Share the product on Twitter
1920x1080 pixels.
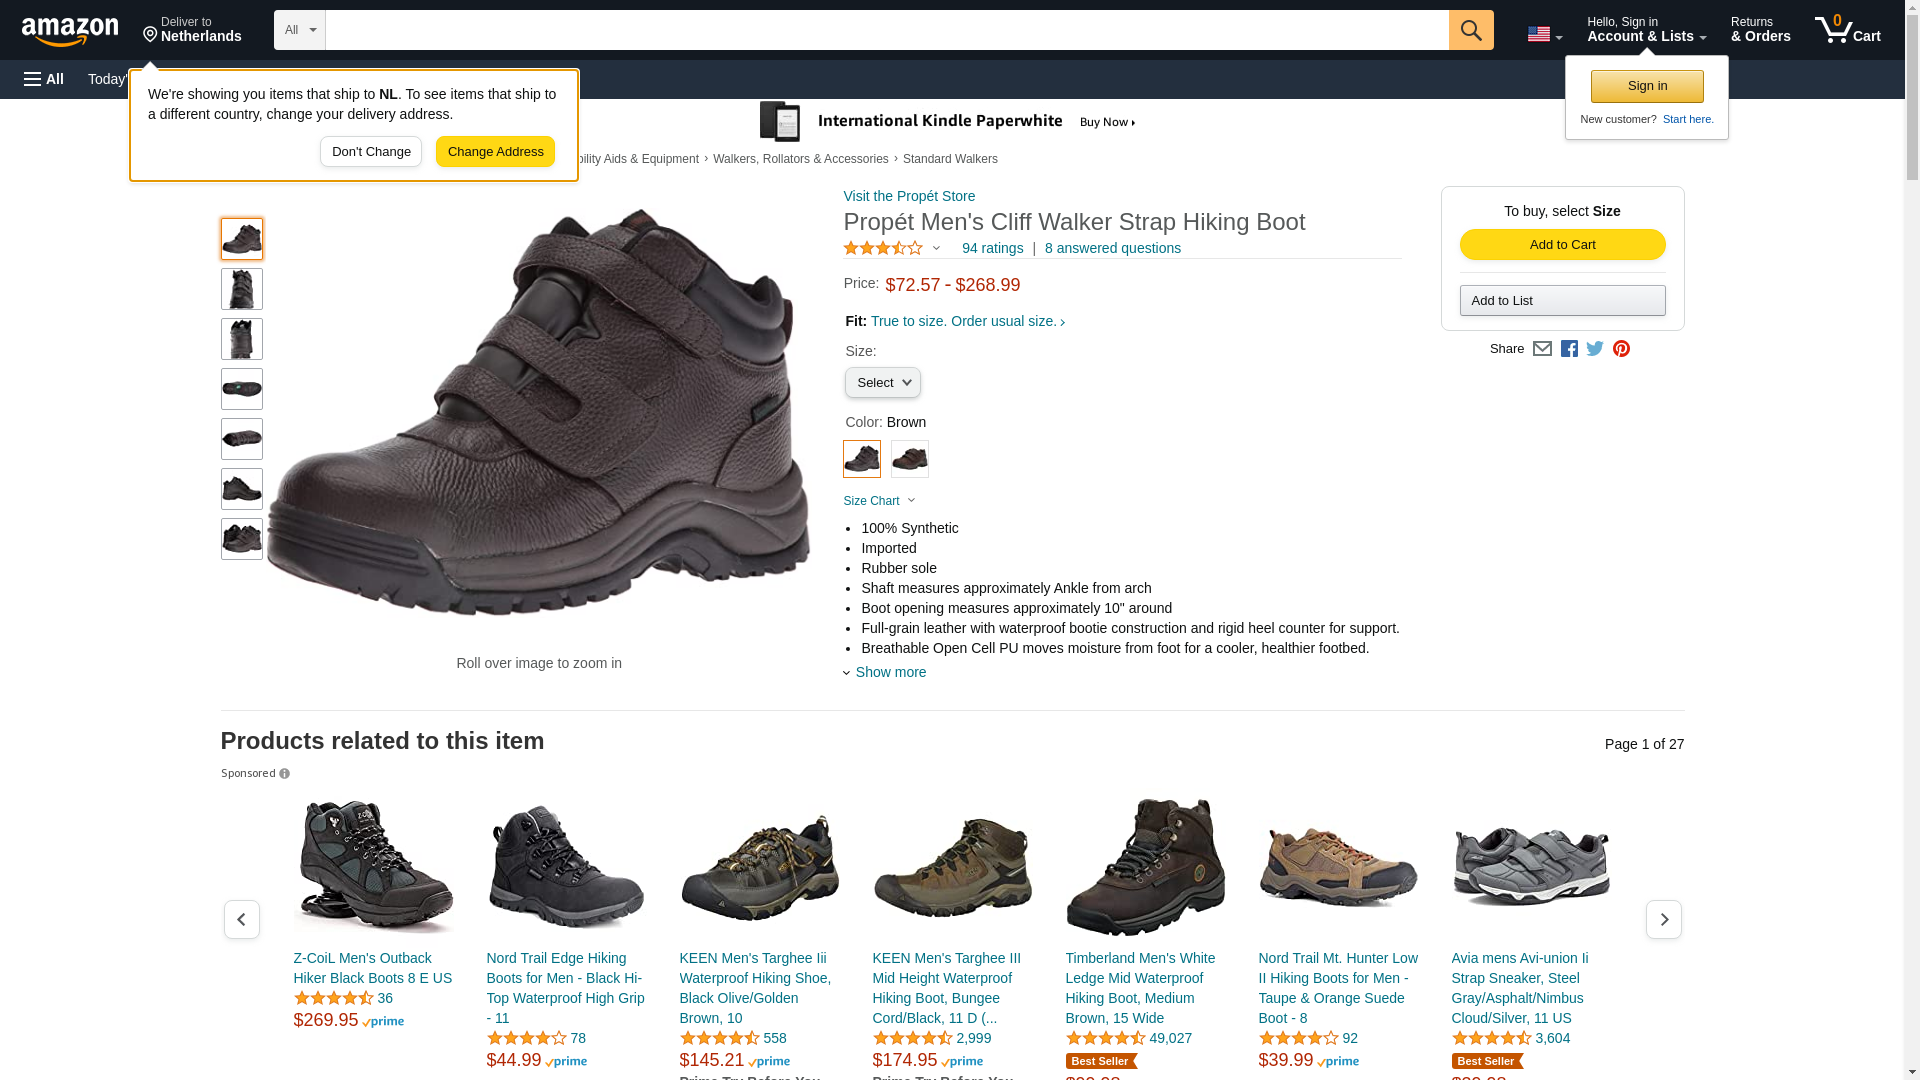pyautogui.click(x=1595, y=349)
